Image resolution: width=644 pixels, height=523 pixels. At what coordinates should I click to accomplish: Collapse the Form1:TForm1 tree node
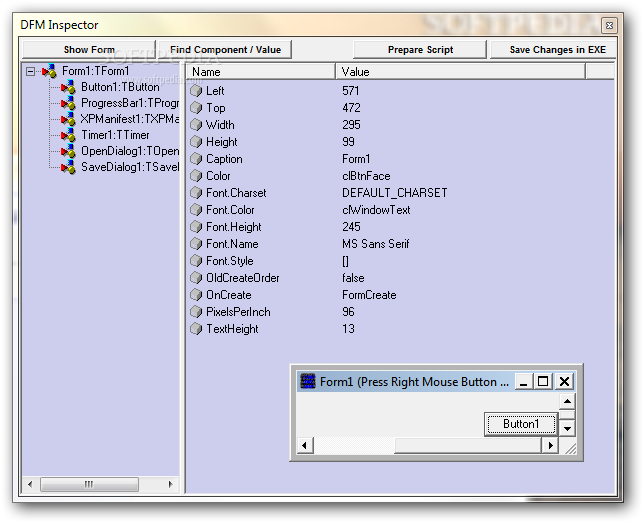point(30,71)
